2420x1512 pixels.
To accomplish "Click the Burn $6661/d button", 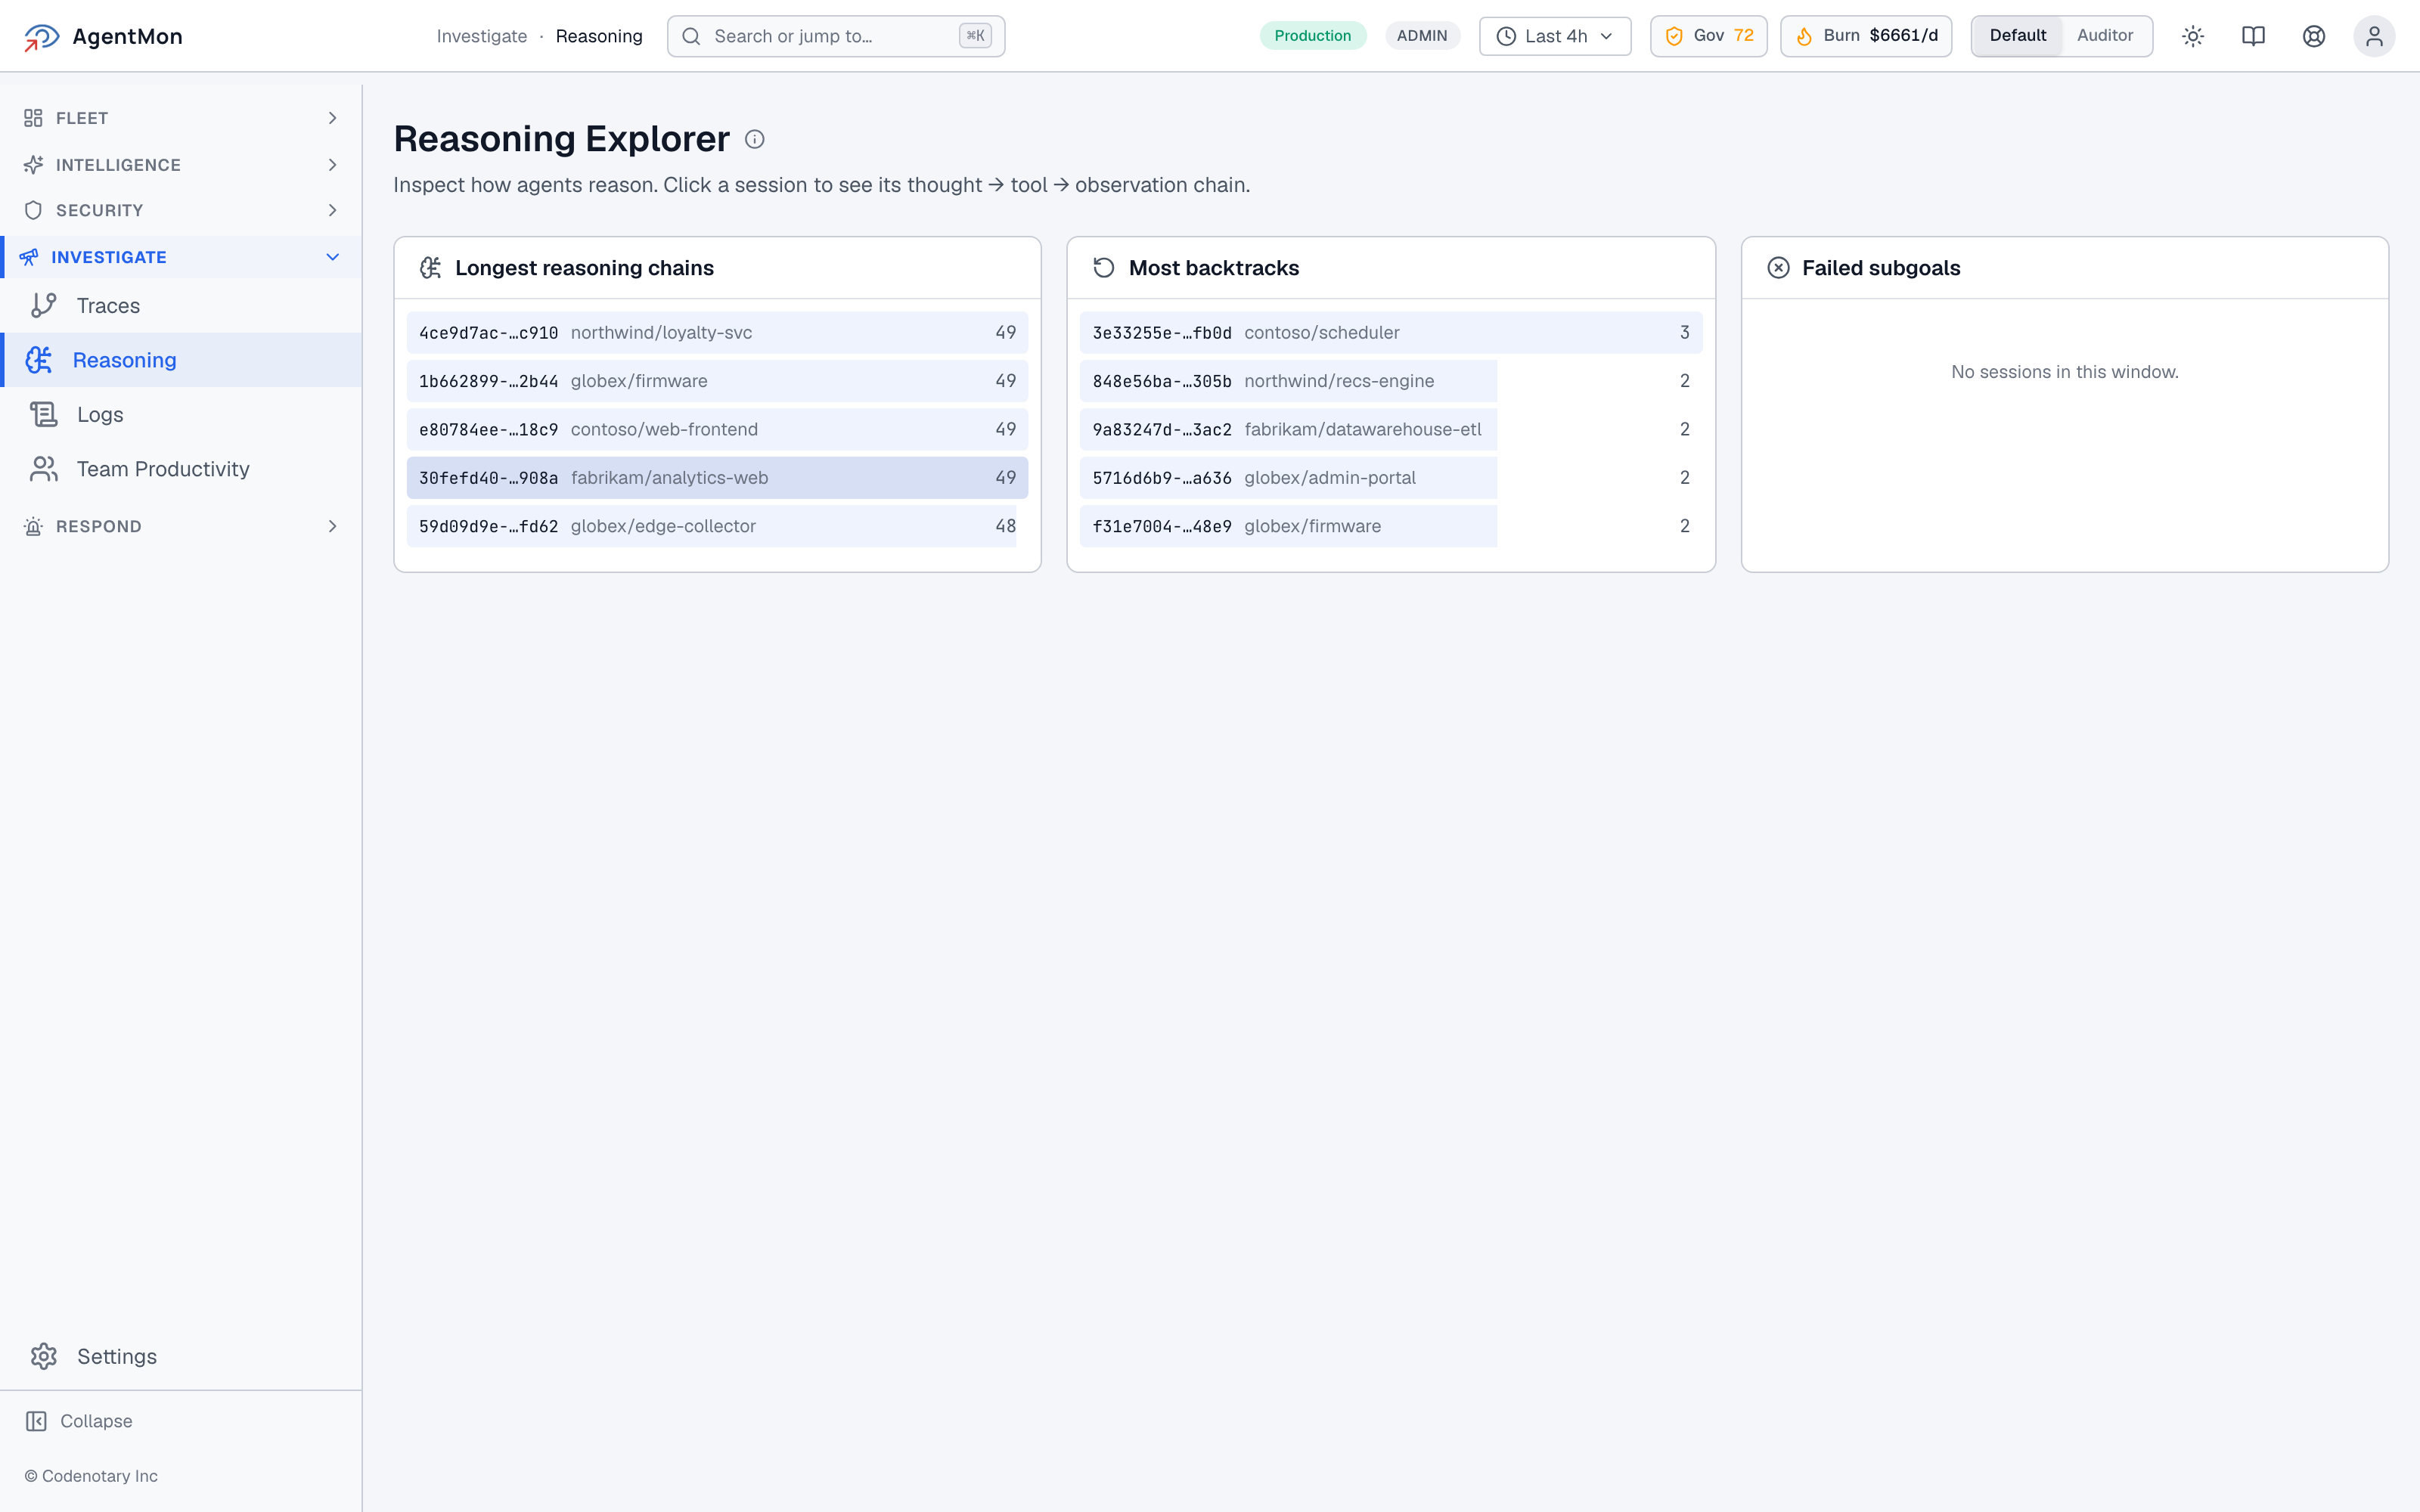I will click(1866, 36).
